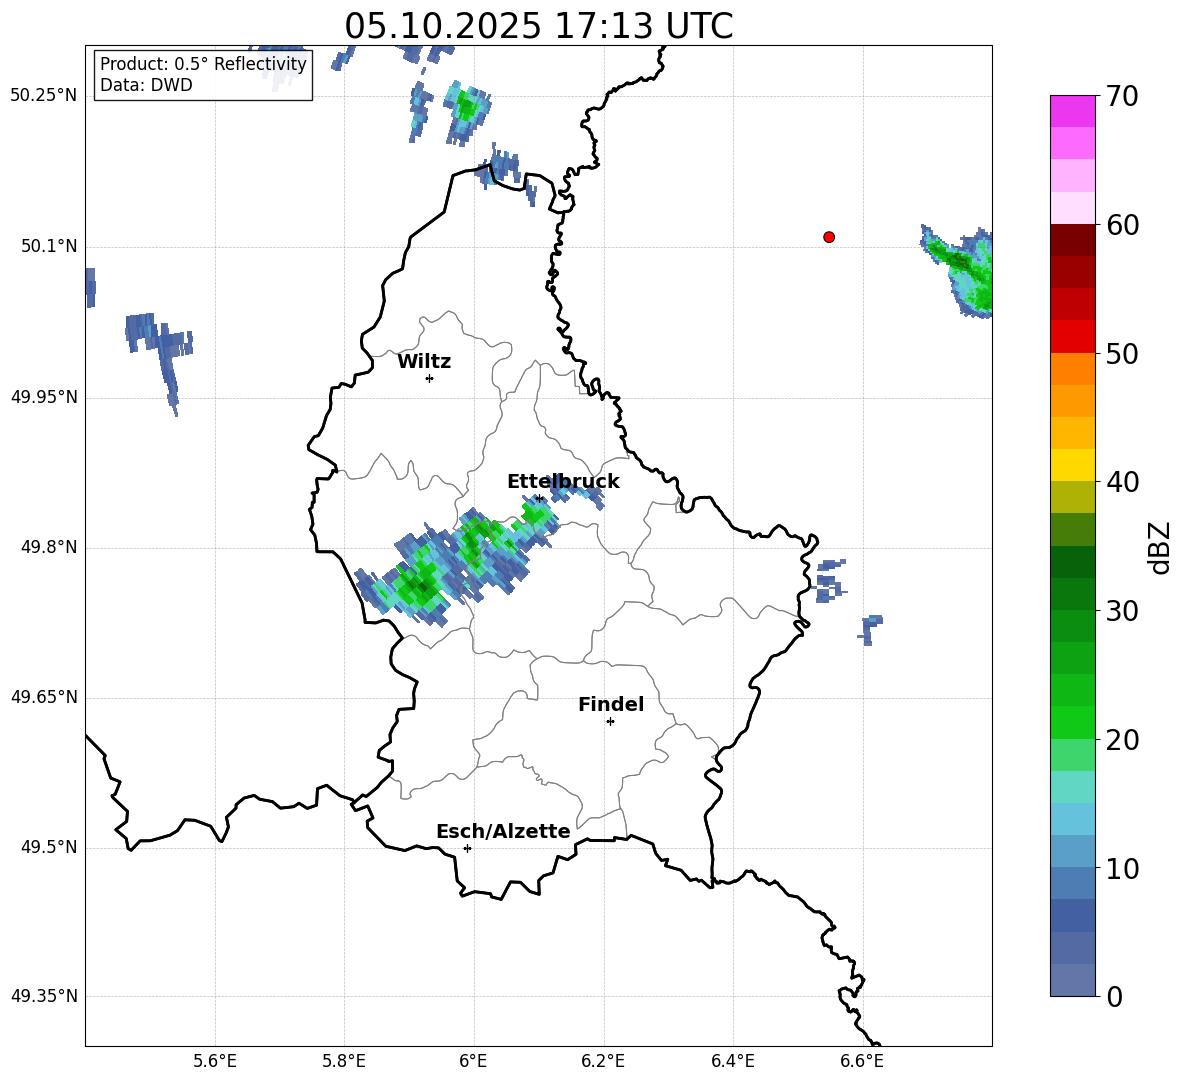Click the 6.4°E longitude label
Image resolution: width=1184 pixels, height=1081 pixels.
(732, 1061)
